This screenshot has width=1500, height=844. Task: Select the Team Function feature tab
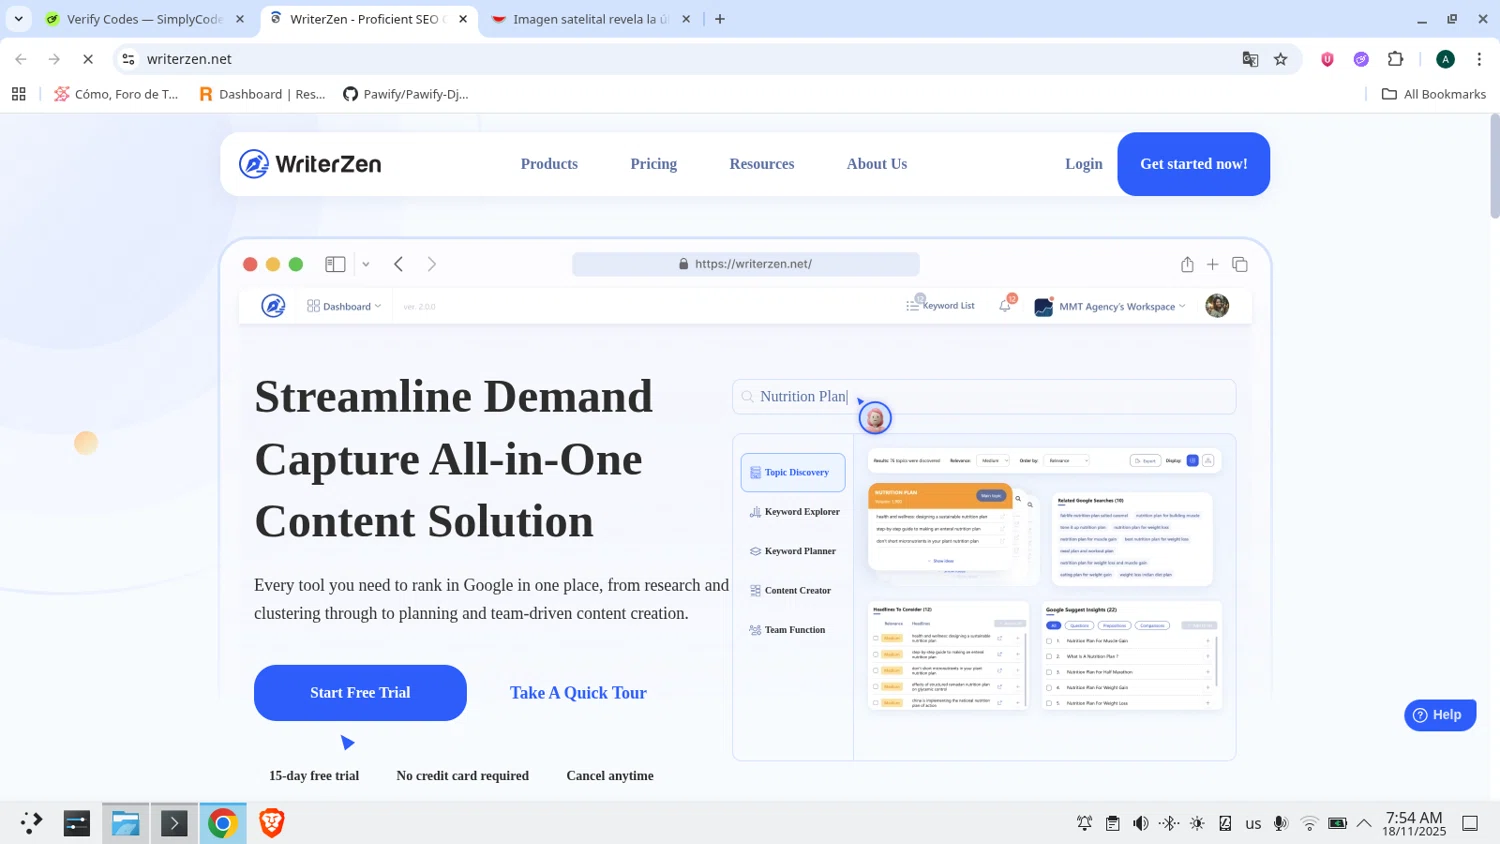pos(787,630)
